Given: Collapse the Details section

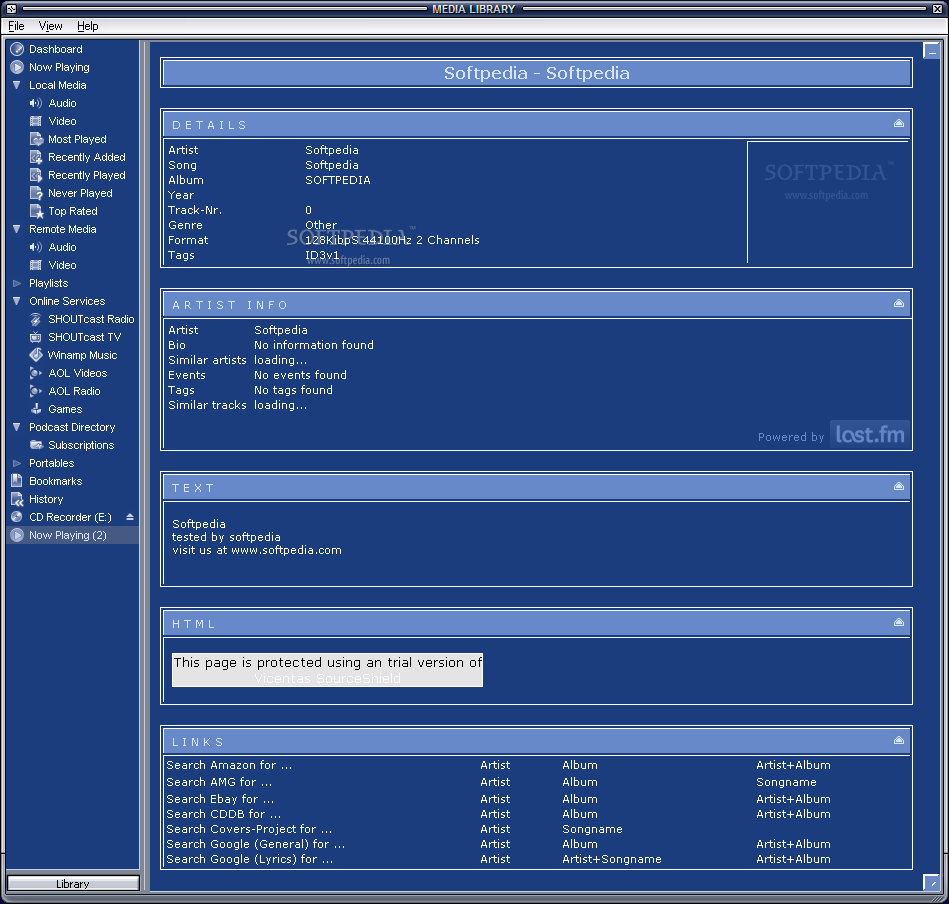Looking at the screenshot, I should coord(899,123).
